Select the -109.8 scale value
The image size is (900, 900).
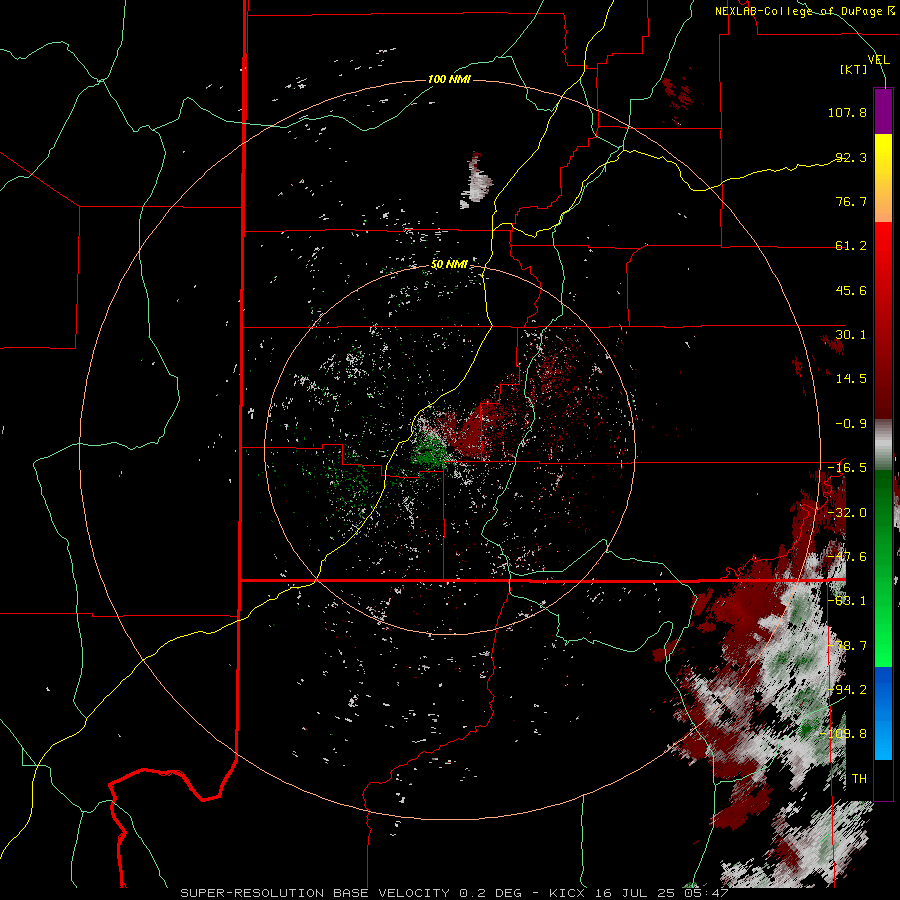click(844, 734)
